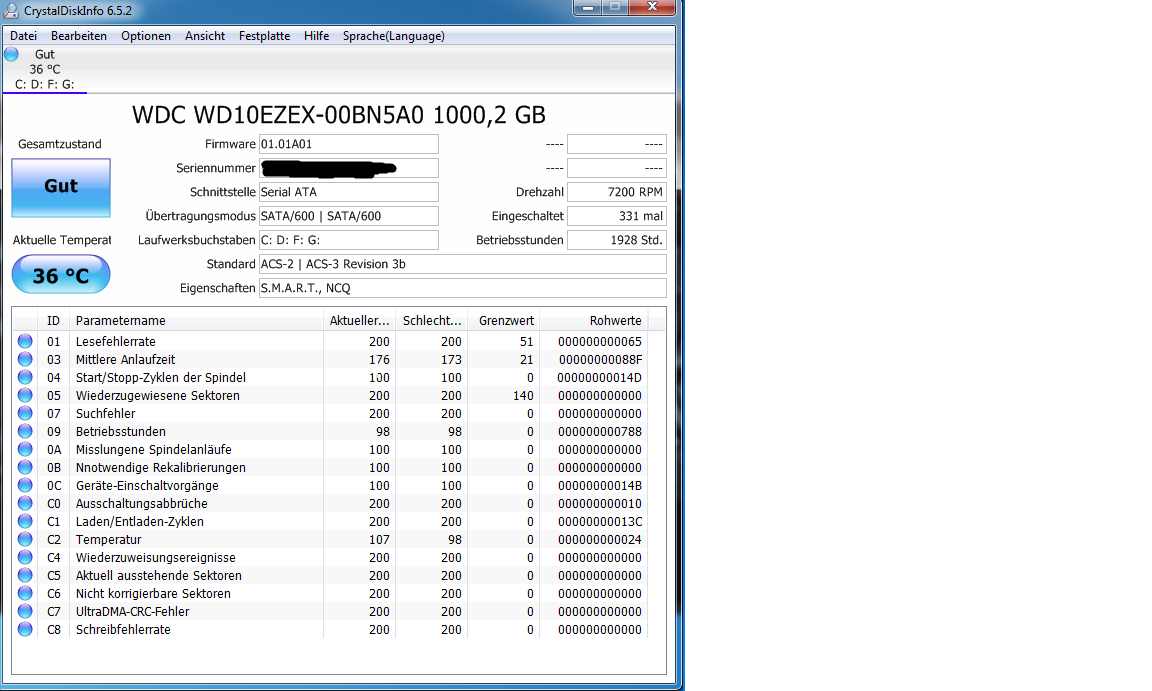
Task: Open the Festplatte menu
Action: [x=264, y=36]
